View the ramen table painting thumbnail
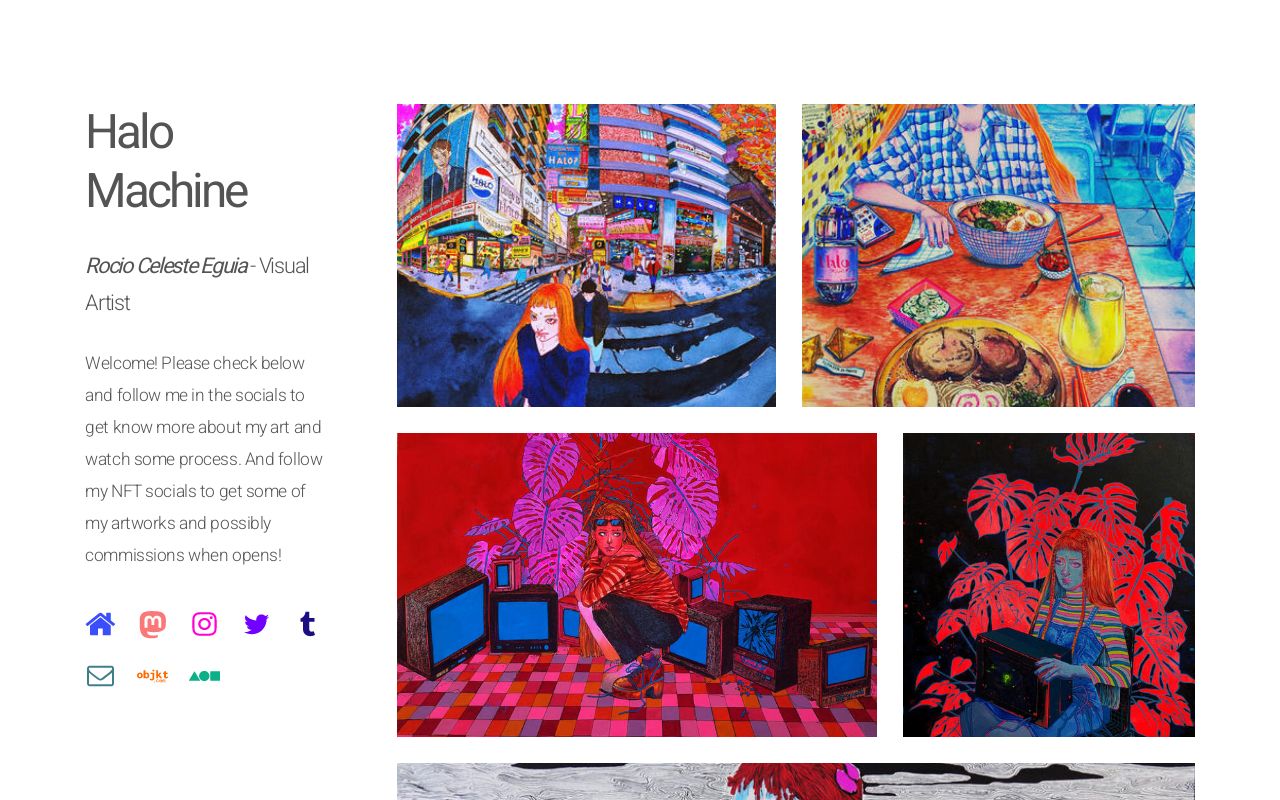Viewport: 1280px width, 800px height. [998, 255]
